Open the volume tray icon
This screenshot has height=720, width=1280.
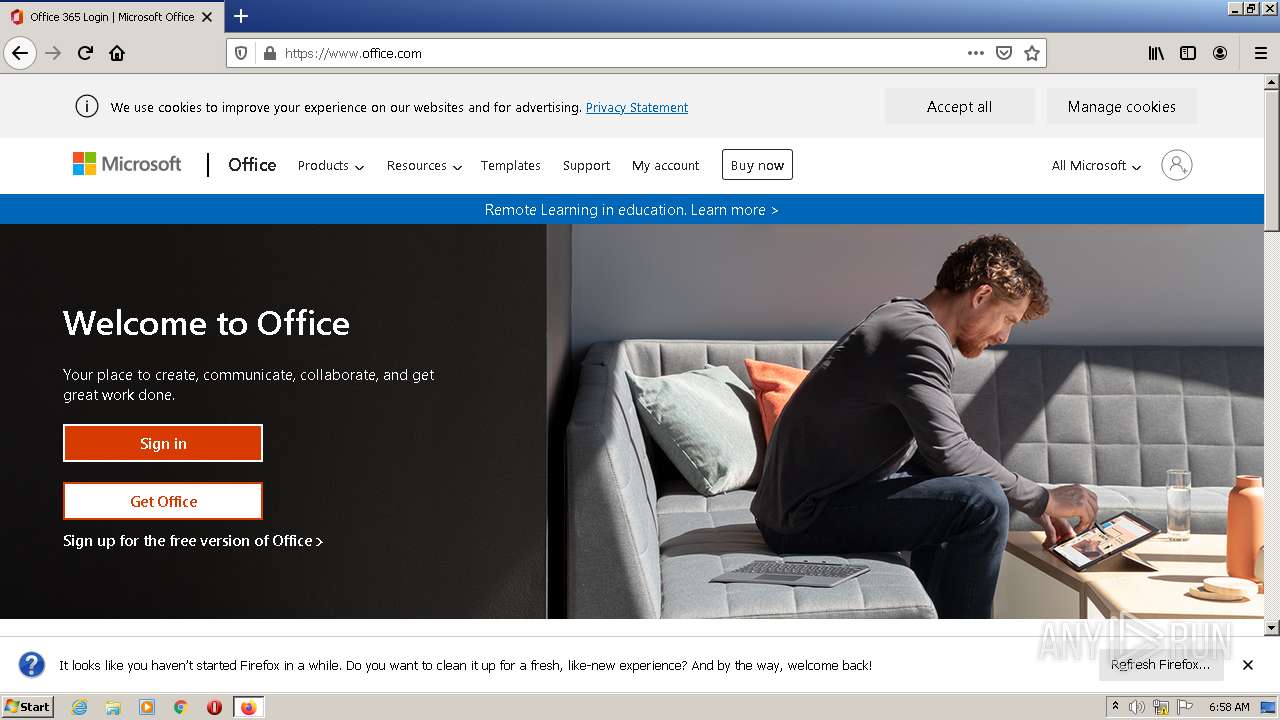(1137, 707)
